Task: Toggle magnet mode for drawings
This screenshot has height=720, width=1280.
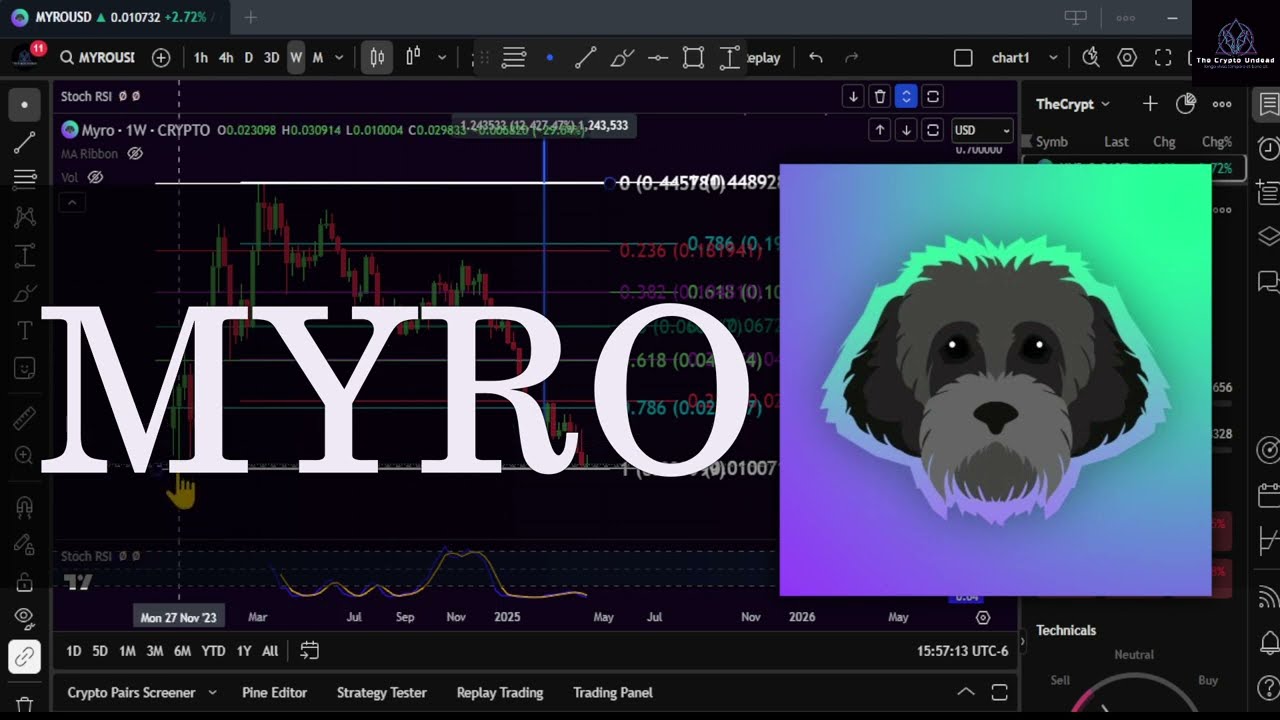Action: tap(24, 507)
